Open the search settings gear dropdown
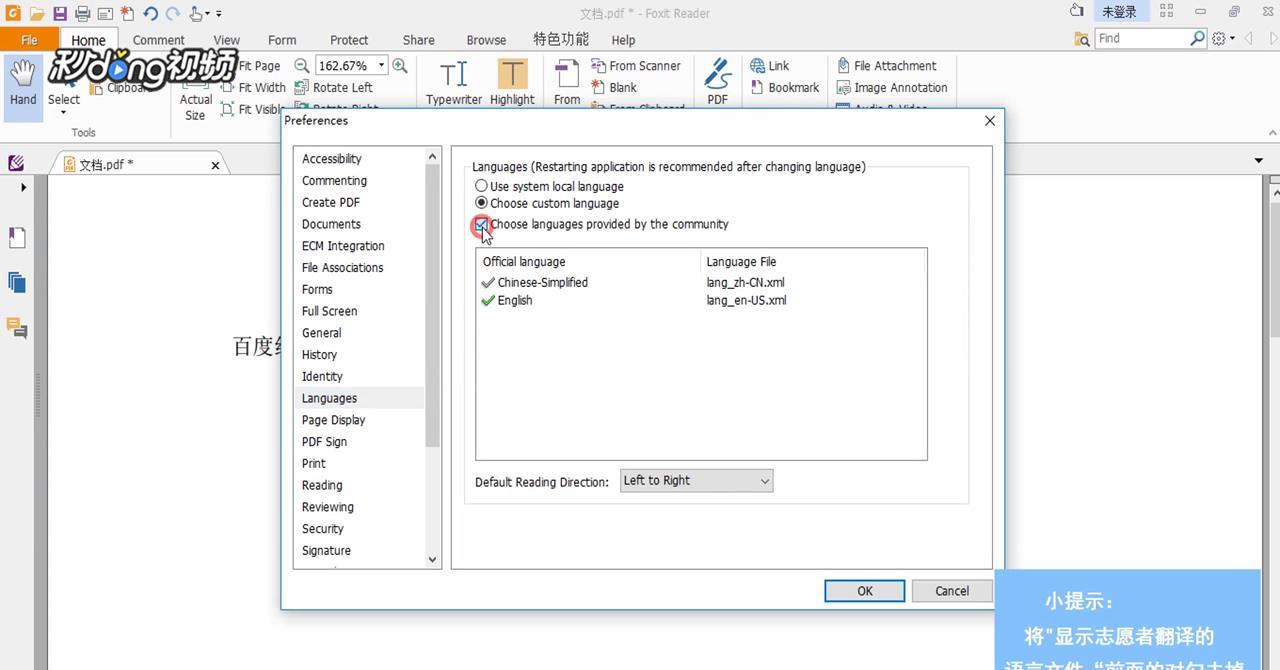Image resolution: width=1280 pixels, height=670 pixels. pyautogui.click(x=1223, y=38)
